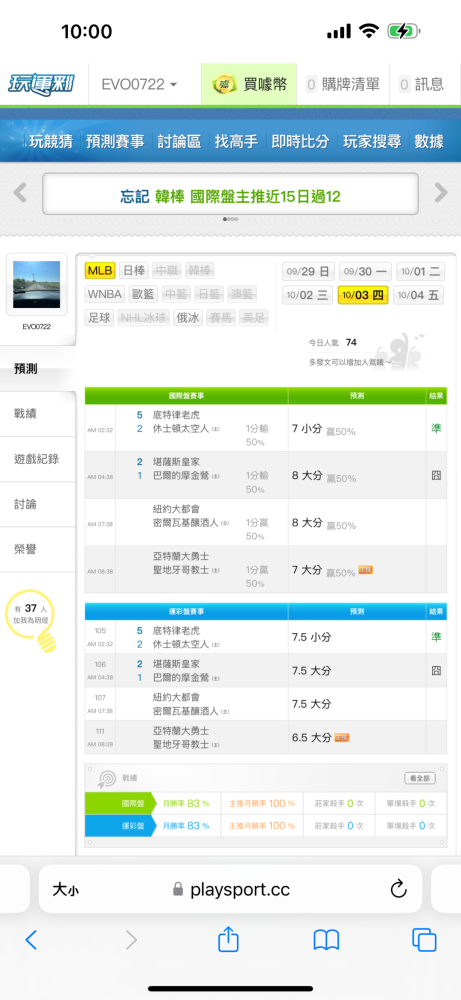This screenshot has width=461, height=1000.
Task: Select the 日棒 league filter
Action: 133,270
